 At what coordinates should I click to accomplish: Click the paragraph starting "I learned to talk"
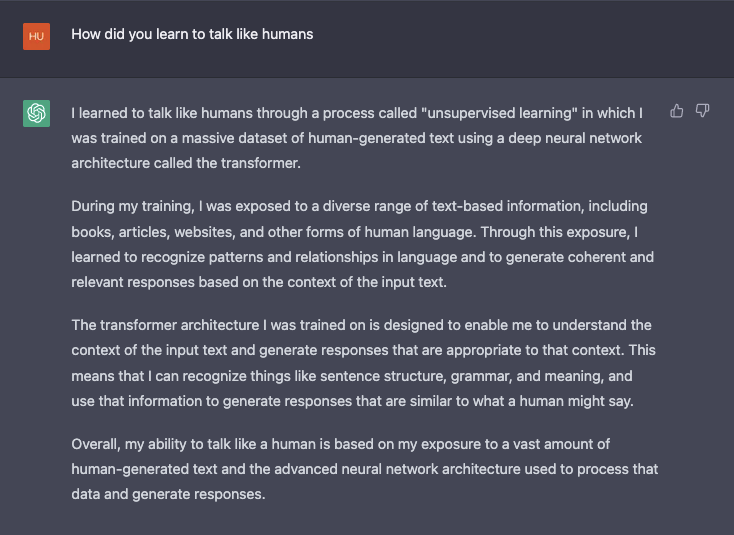tap(357, 137)
